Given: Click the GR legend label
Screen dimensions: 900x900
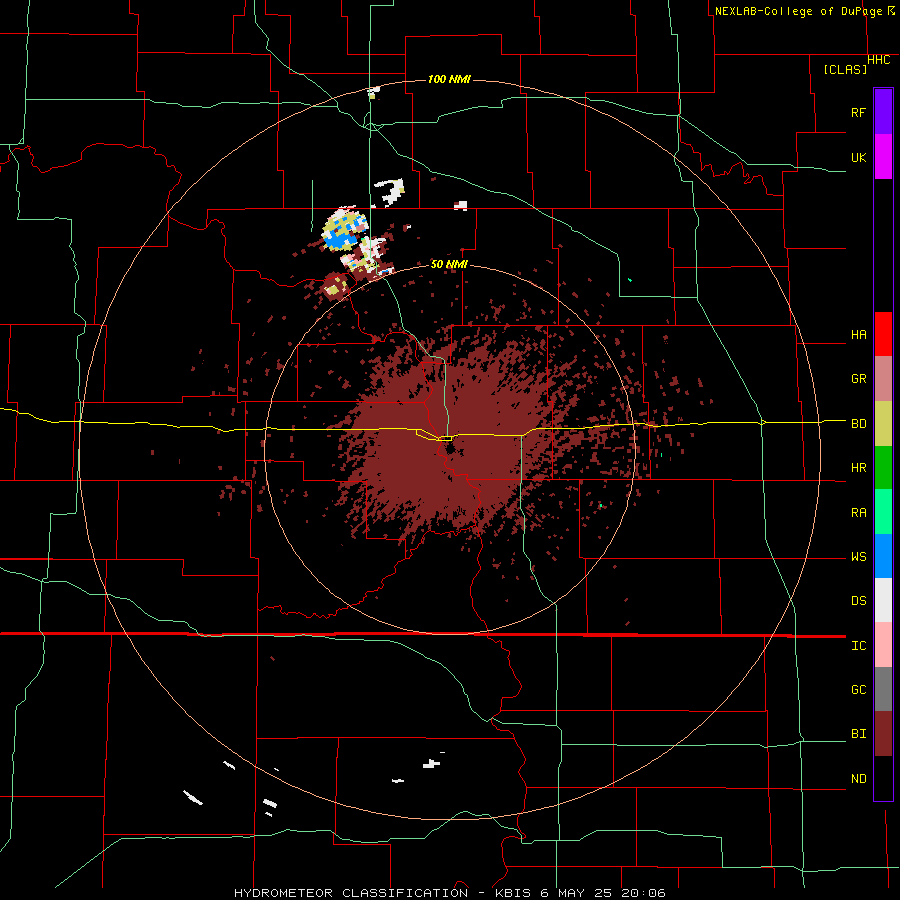Looking at the screenshot, I should pos(858,379).
